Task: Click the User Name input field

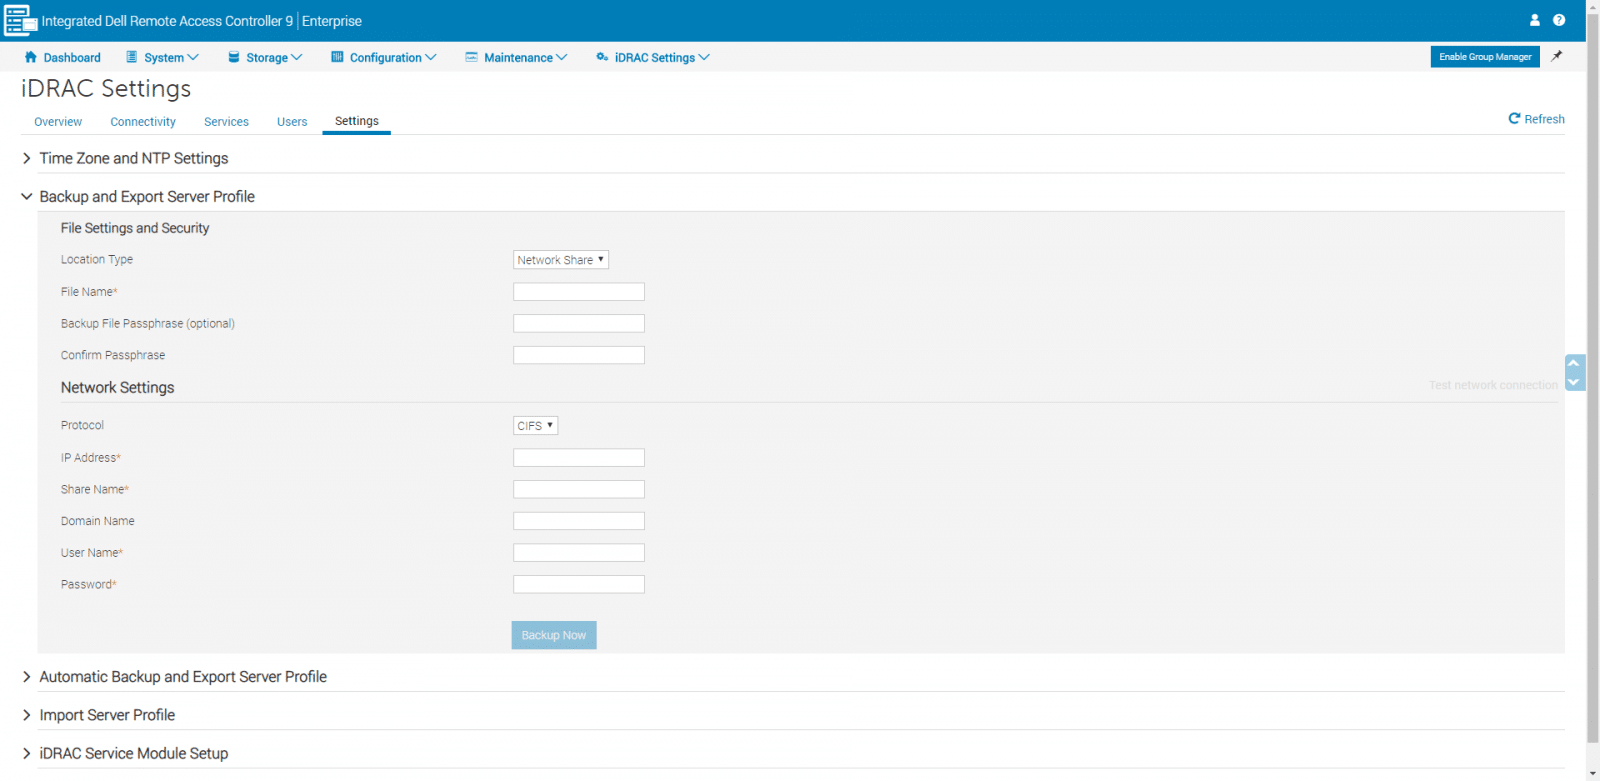Action: [x=579, y=553]
